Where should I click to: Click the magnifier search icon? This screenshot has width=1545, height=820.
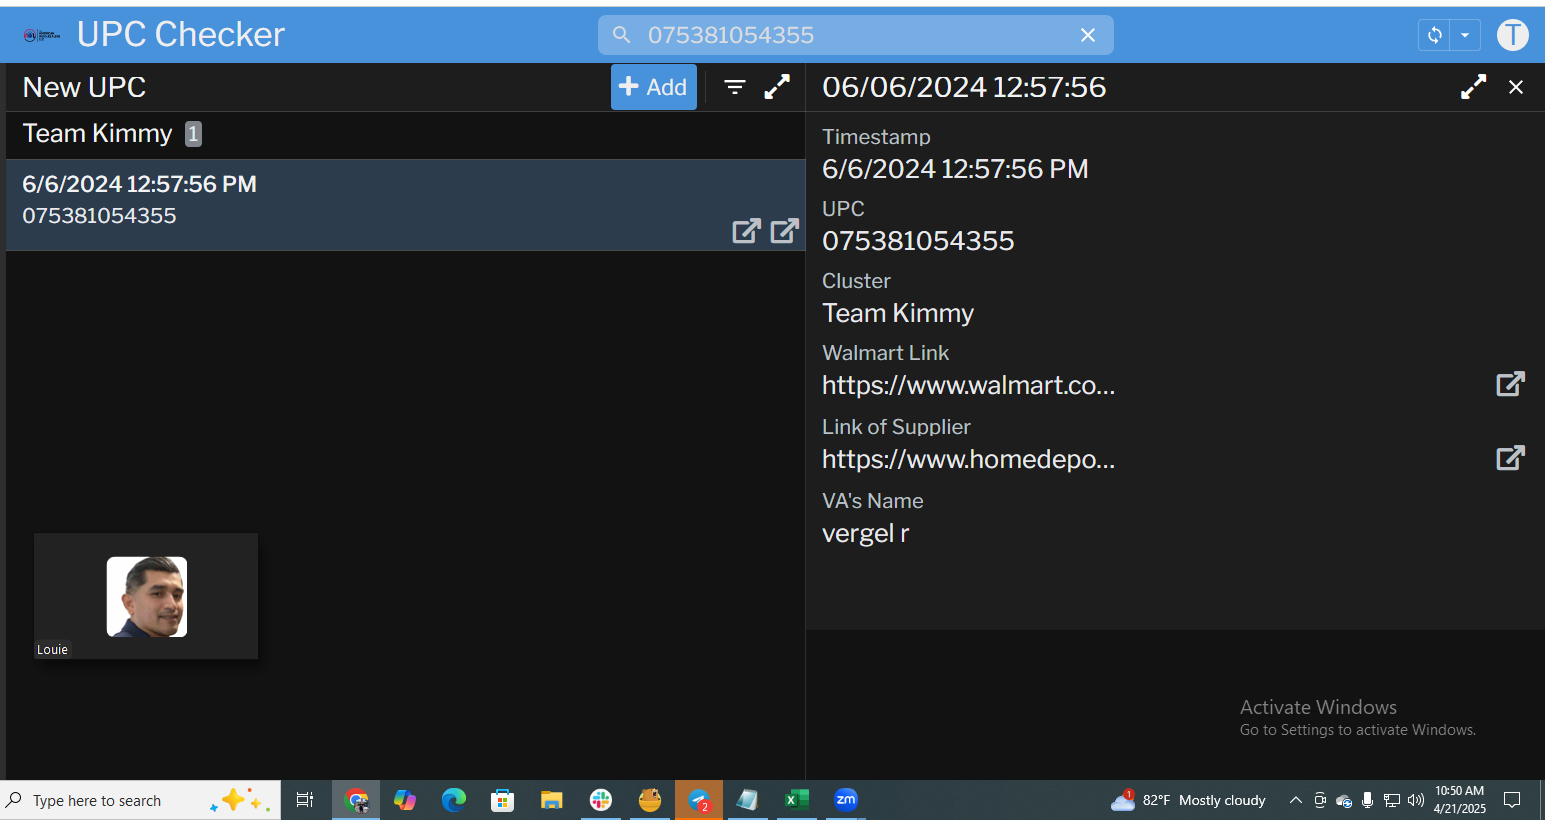click(x=621, y=35)
